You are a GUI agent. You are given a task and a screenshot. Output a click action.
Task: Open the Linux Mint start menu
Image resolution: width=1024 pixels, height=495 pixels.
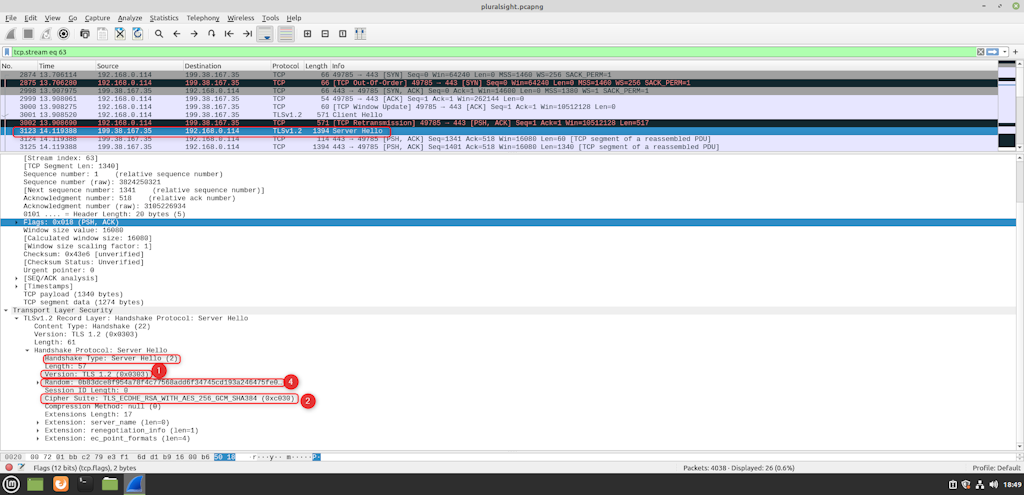coord(10,484)
